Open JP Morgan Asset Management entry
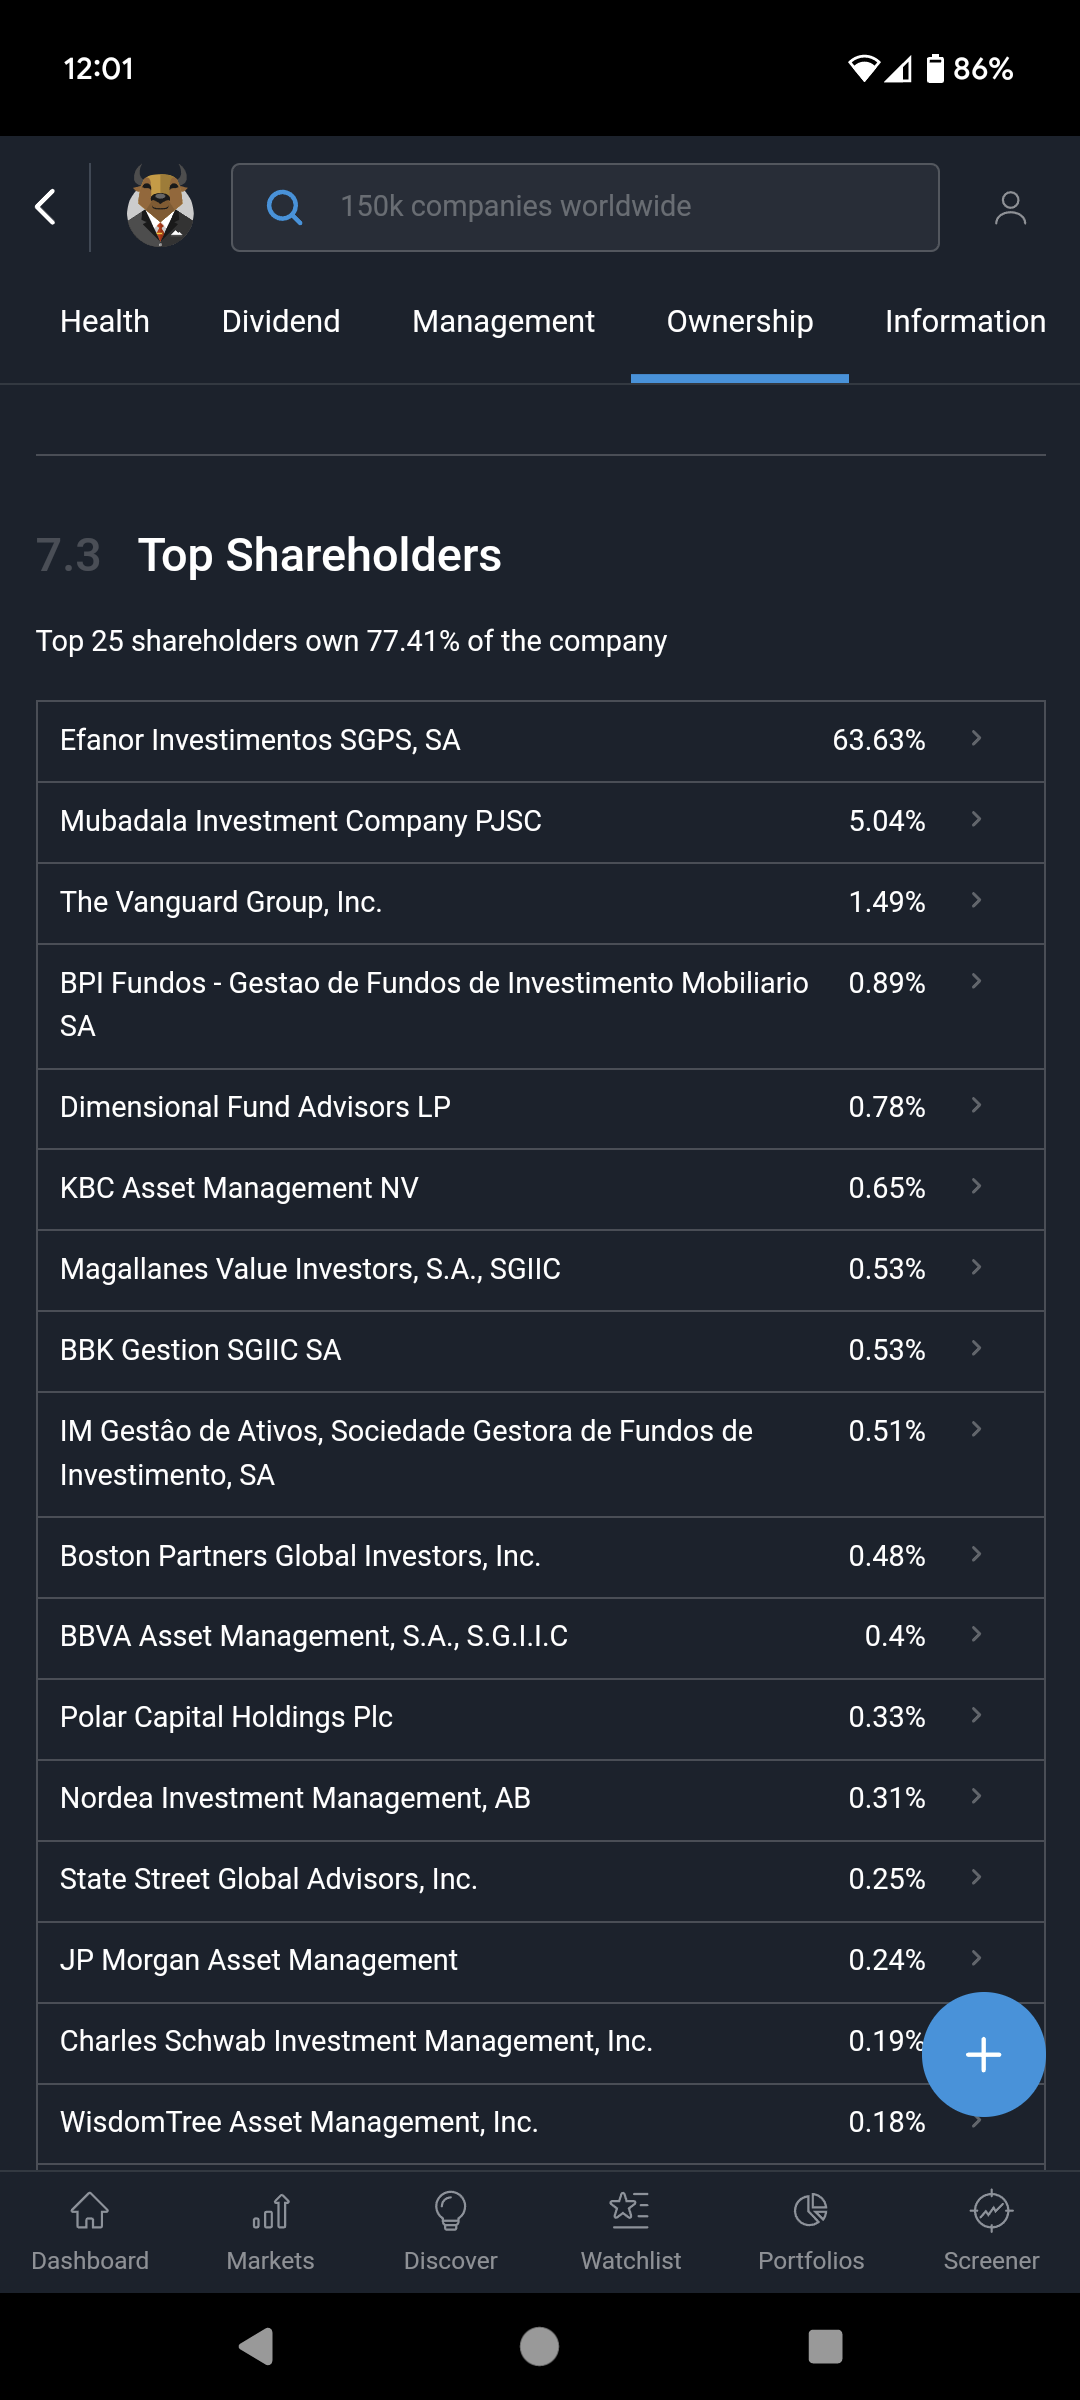 coord(540,1961)
